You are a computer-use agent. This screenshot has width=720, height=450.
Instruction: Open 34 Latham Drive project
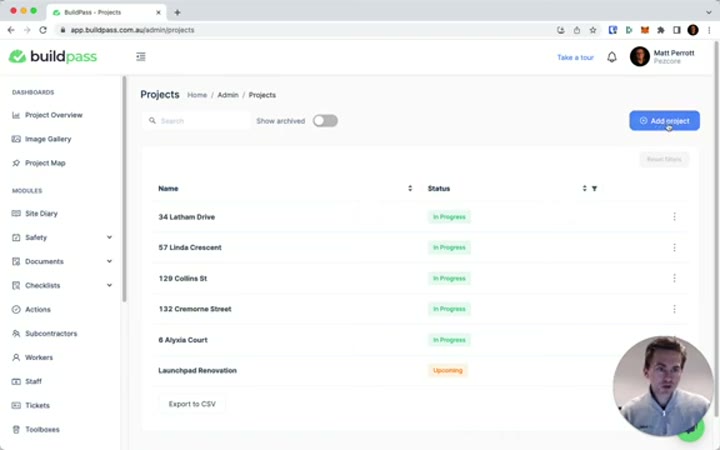coord(186,217)
